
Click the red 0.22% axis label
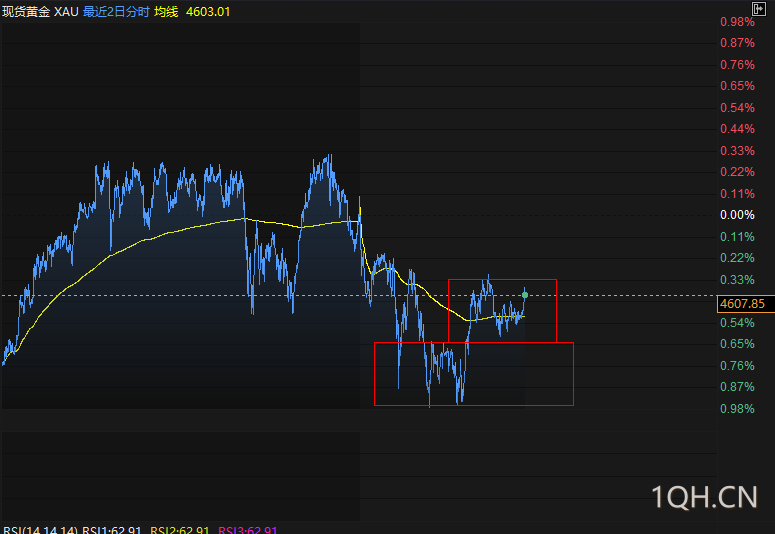tap(737, 172)
